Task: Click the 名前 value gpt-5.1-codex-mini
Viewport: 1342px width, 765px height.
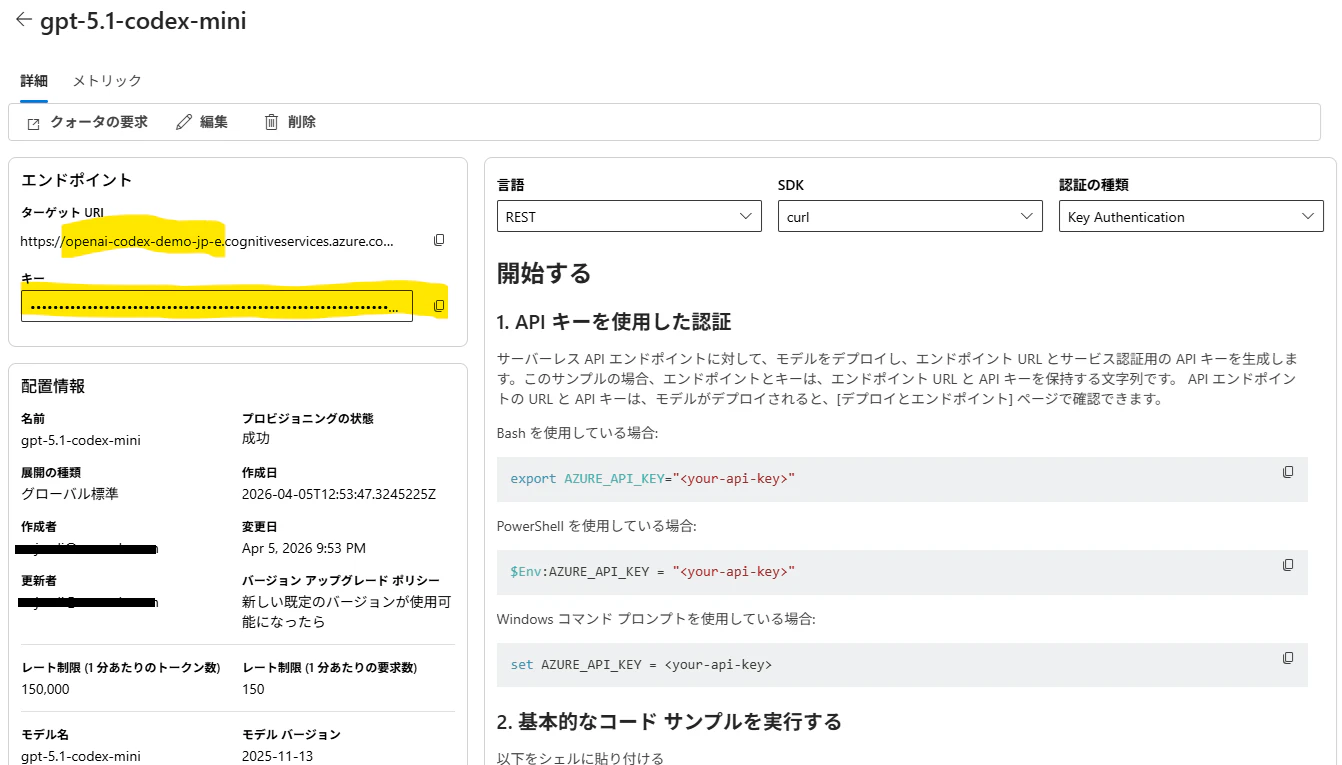Action: (x=81, y=440)
